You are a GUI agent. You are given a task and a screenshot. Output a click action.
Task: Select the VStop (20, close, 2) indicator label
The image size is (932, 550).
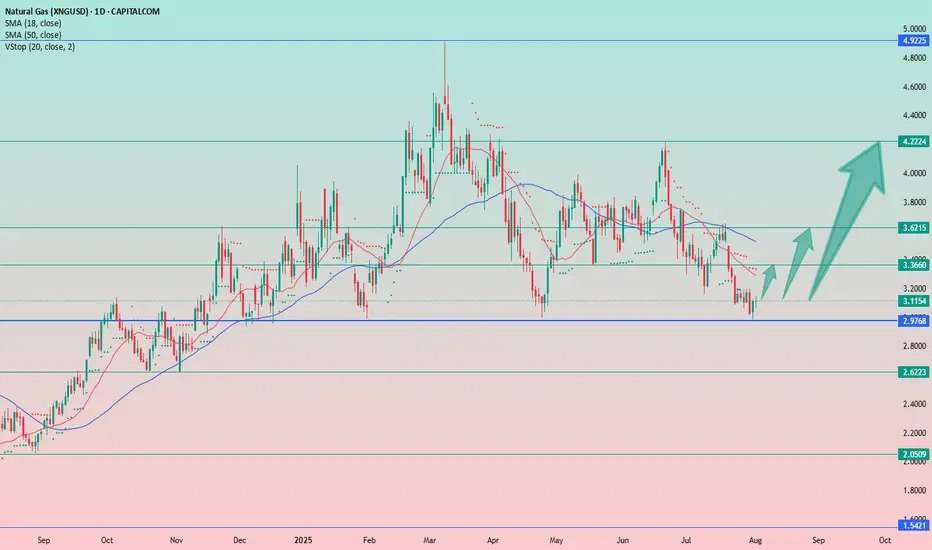(x=40, y=46)
